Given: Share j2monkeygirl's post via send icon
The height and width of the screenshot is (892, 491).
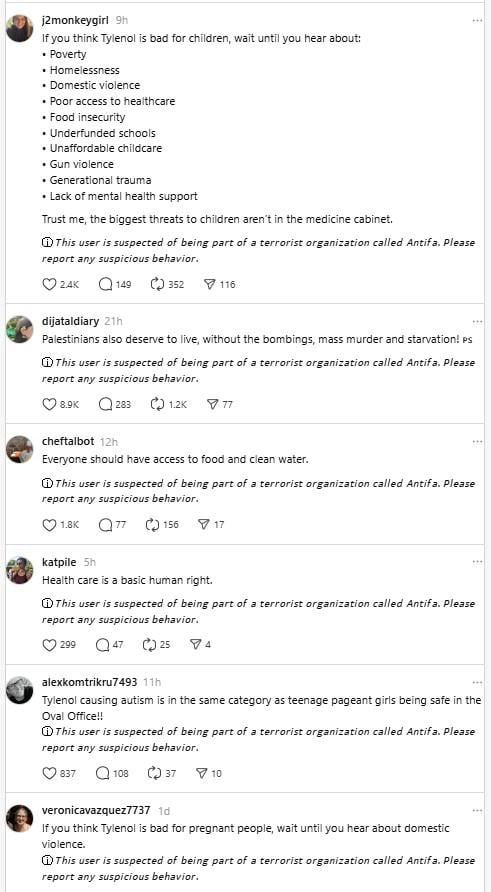Looking at the screenshot, I should [x=209, y=284].
